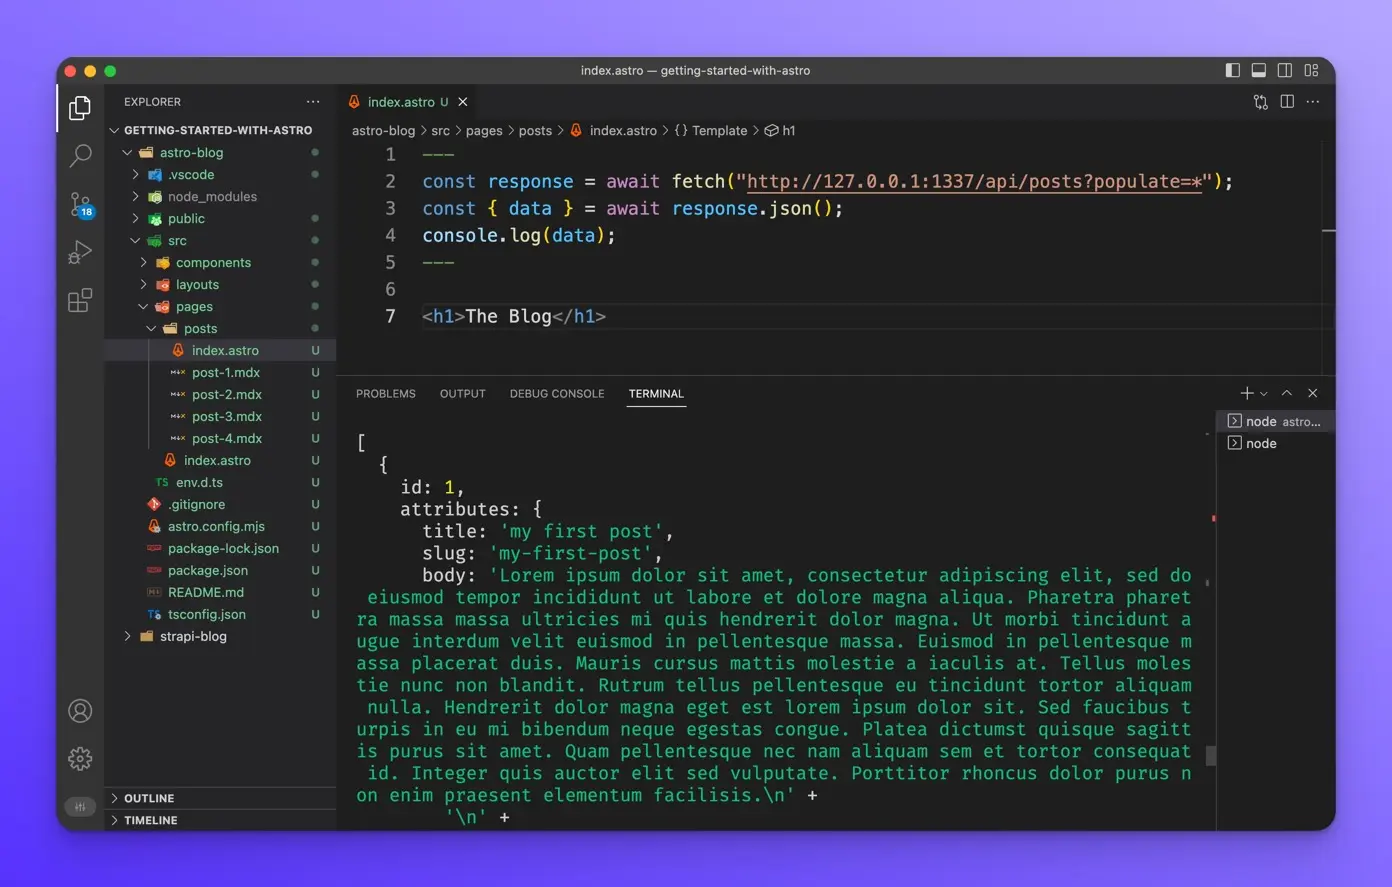Place cursor on line 7 h1 code
Screen dimensions: 1392x887
[x=514, y=317]
